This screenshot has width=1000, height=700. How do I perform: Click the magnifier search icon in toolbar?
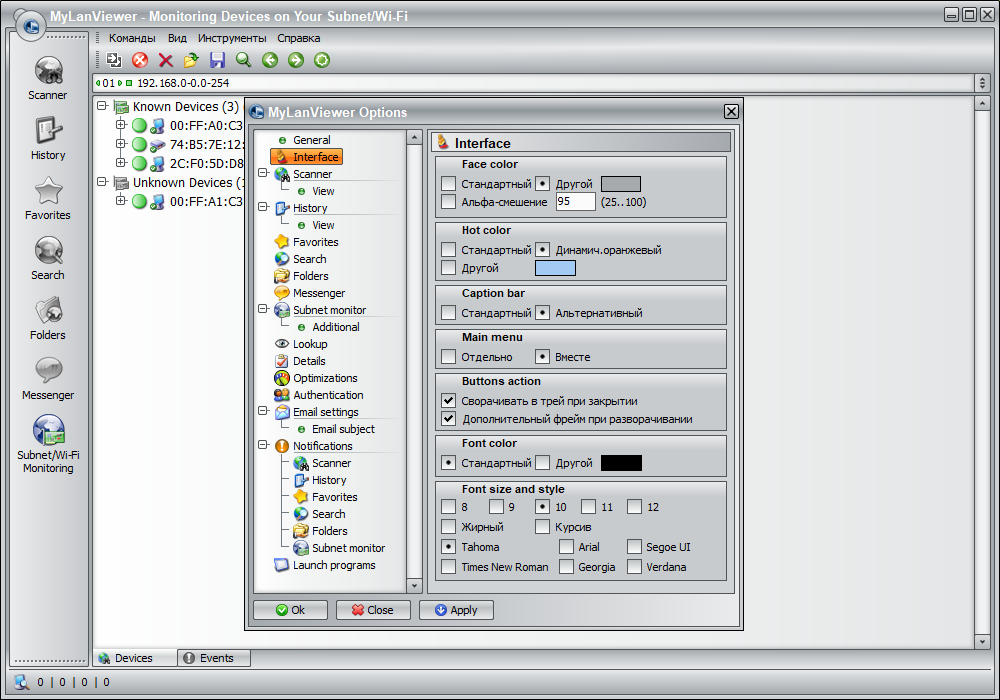click(x=243, y=61)
